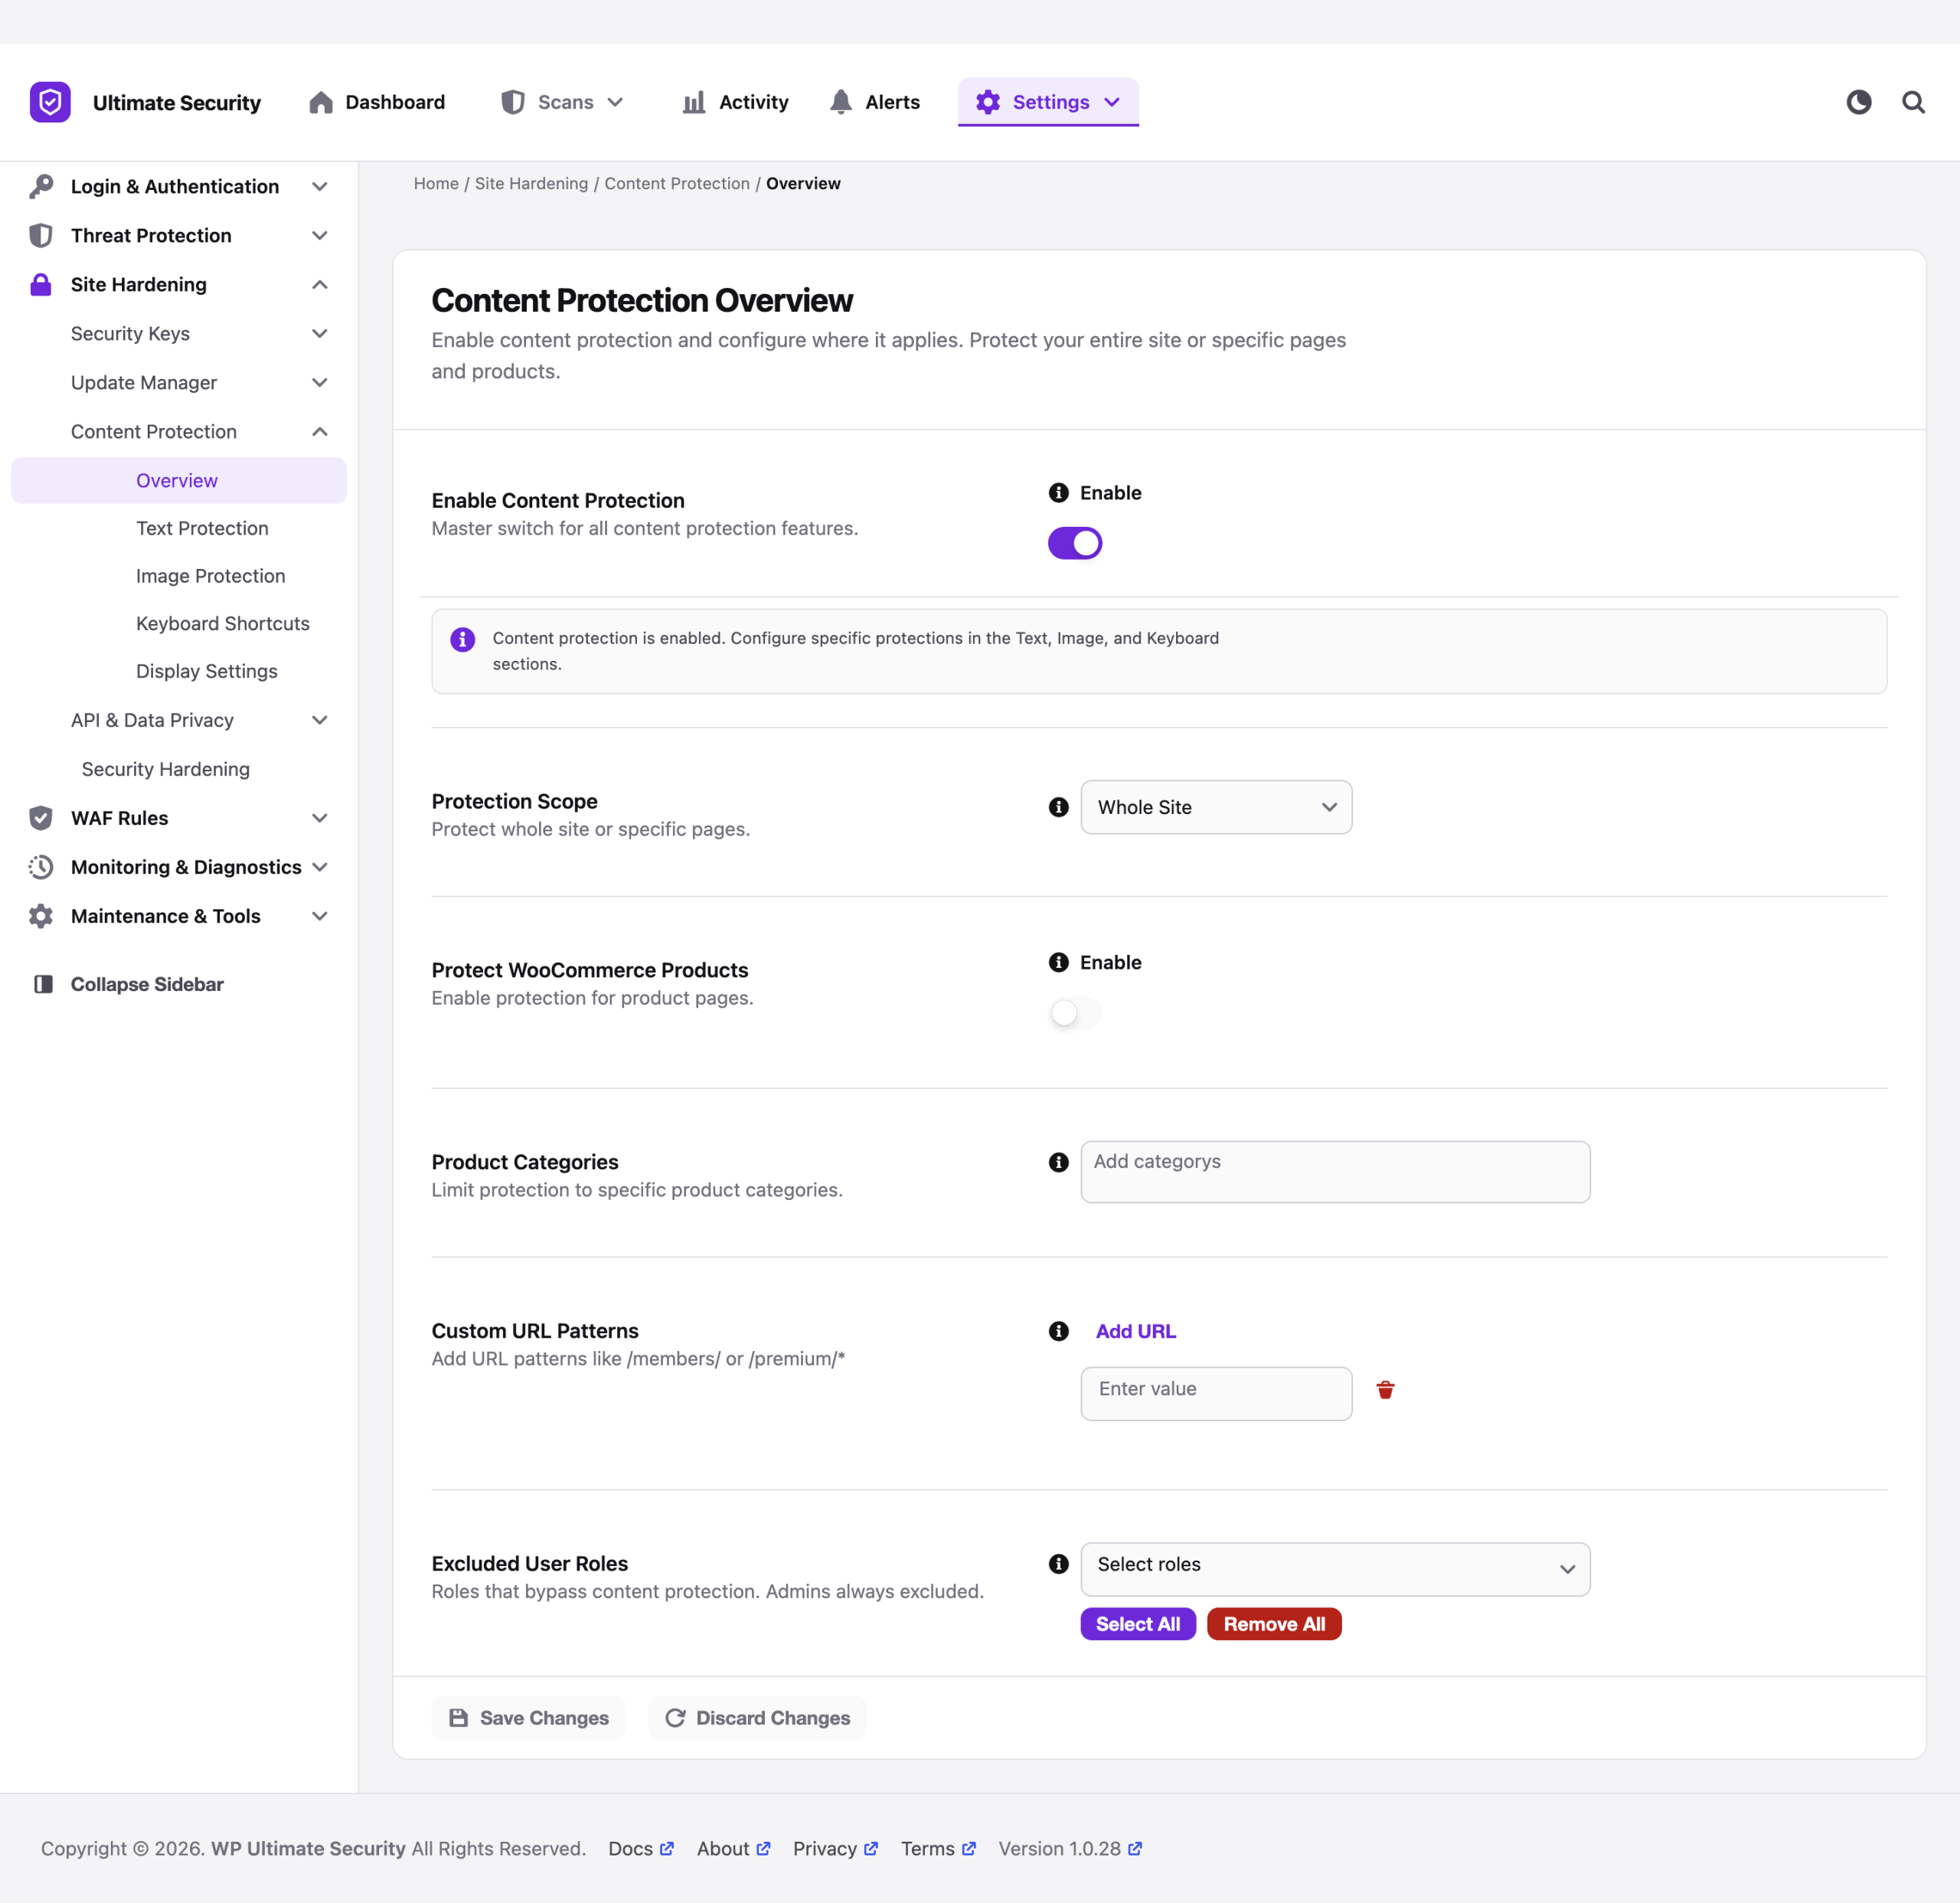Image resolution: width=1960 pixels, height=1903 pixels.
Task: Click the Select All roles button
Action: 1138,1624
